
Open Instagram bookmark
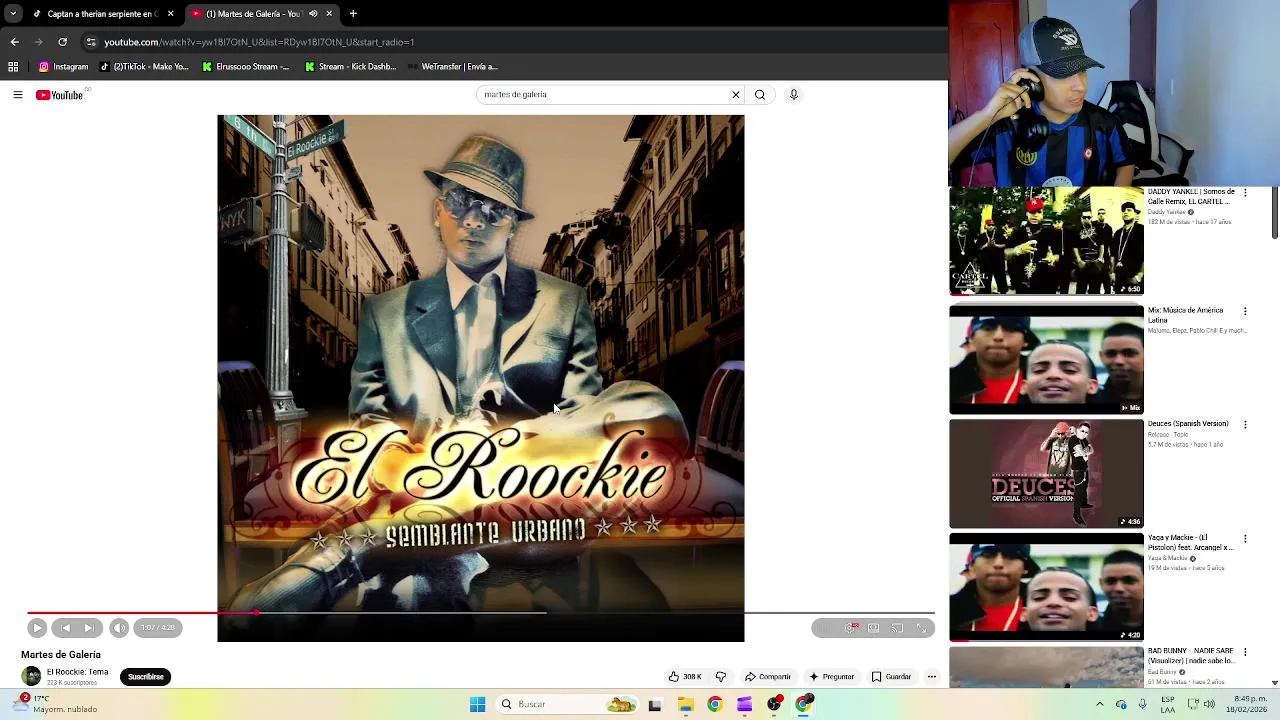[x=63, y=67]
